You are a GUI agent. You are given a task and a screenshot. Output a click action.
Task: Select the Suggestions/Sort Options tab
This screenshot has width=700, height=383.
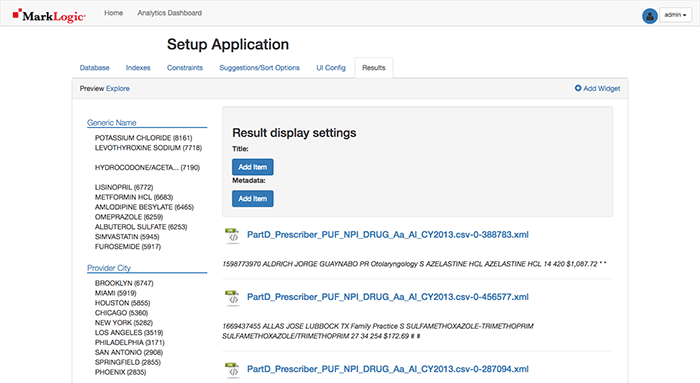coord(259,68)
